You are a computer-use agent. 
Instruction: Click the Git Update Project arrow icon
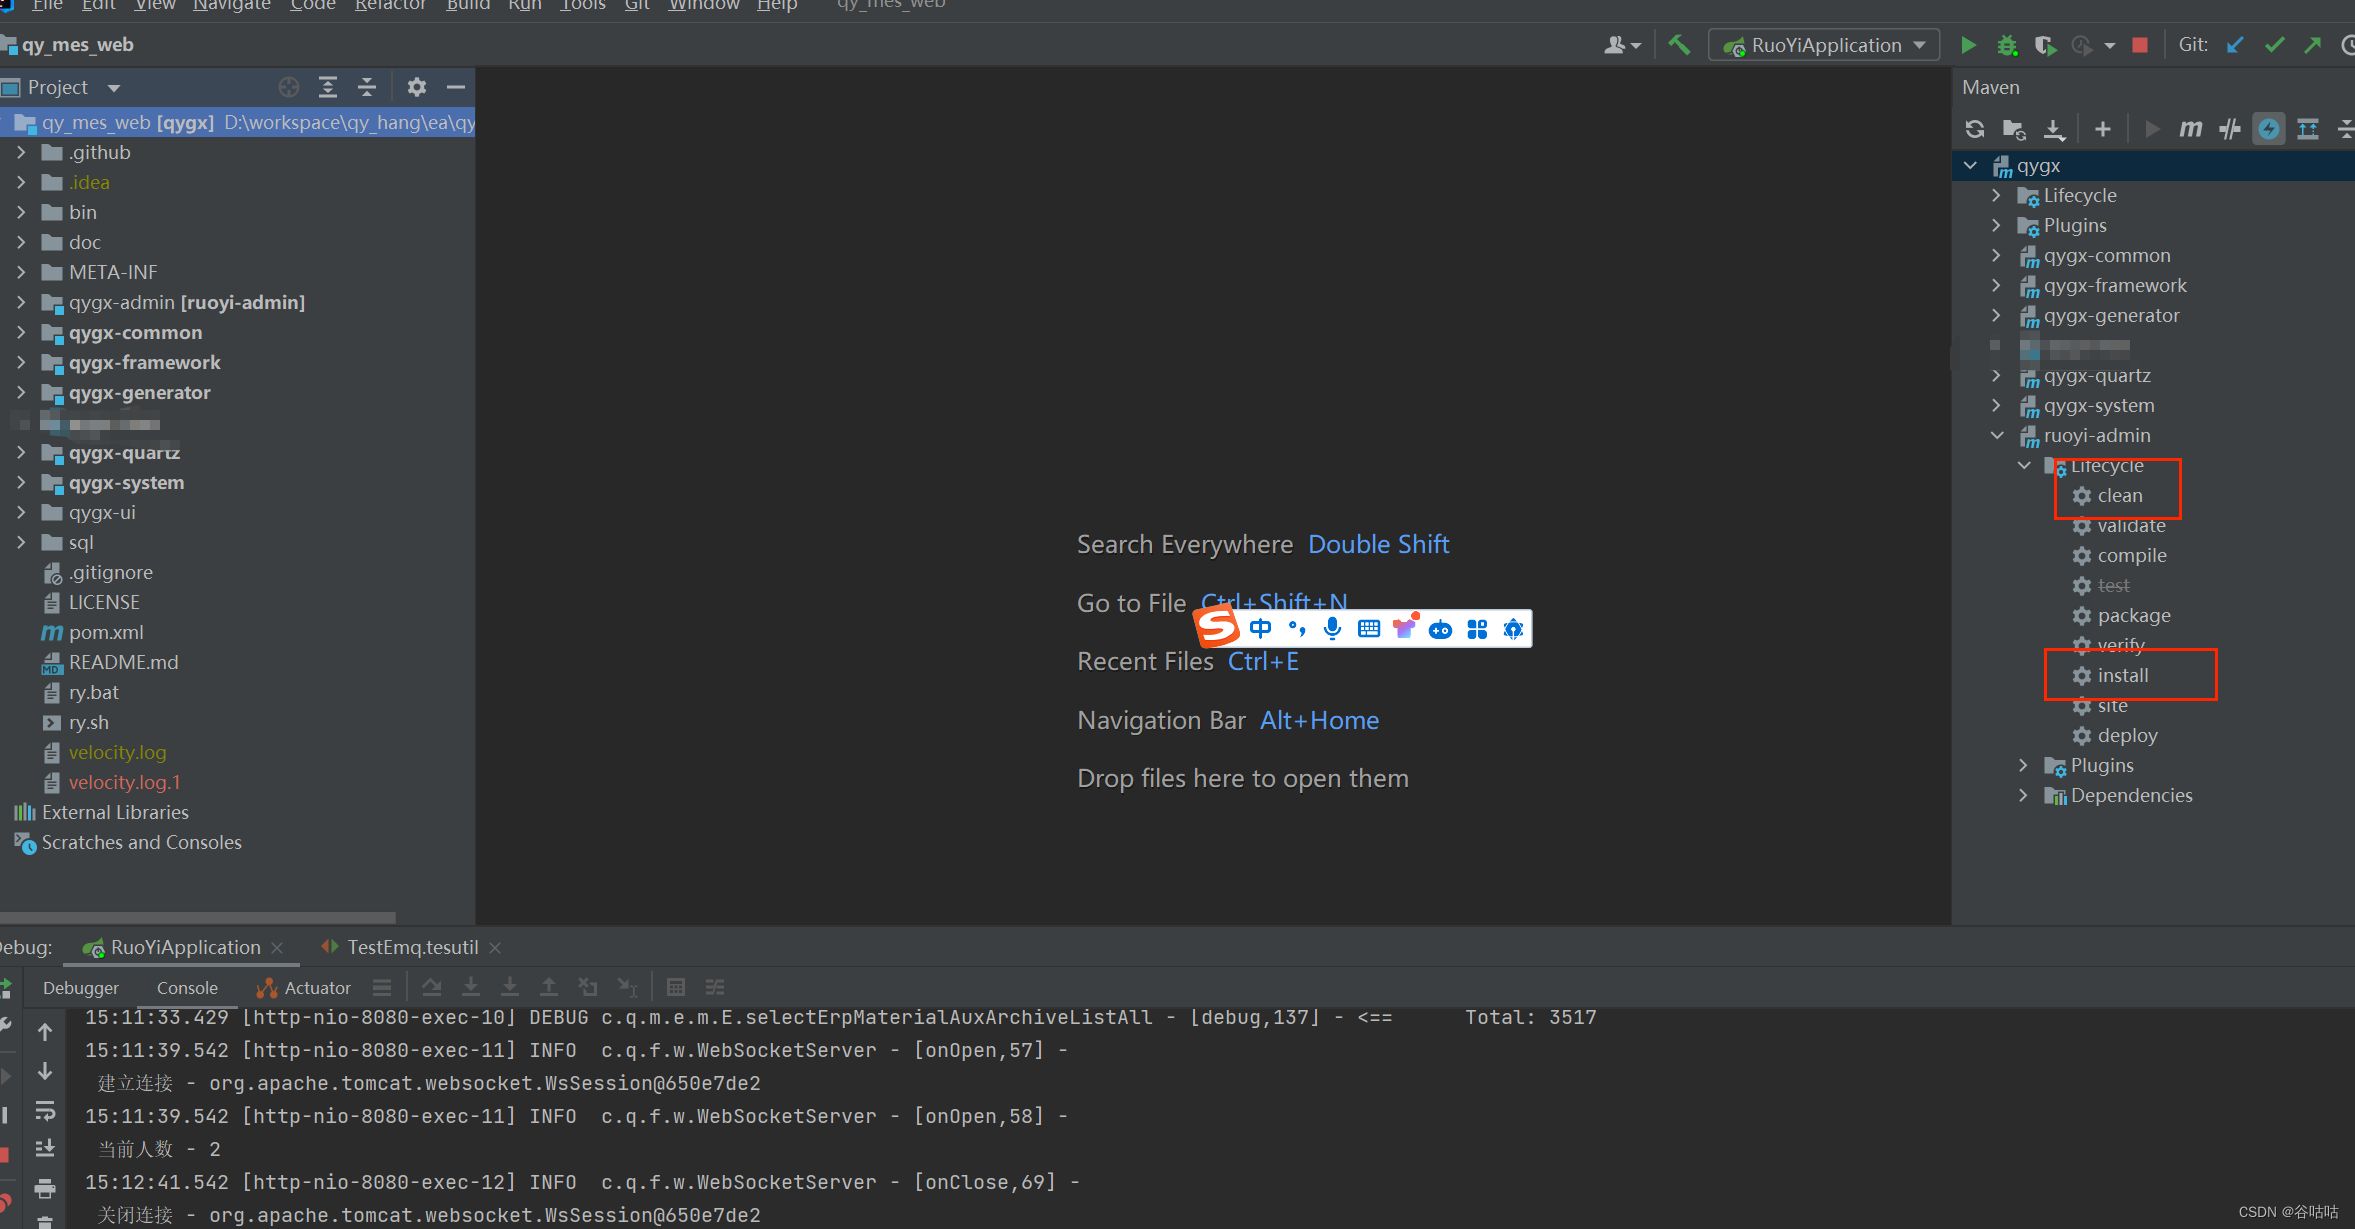[x=2235, y=45]
